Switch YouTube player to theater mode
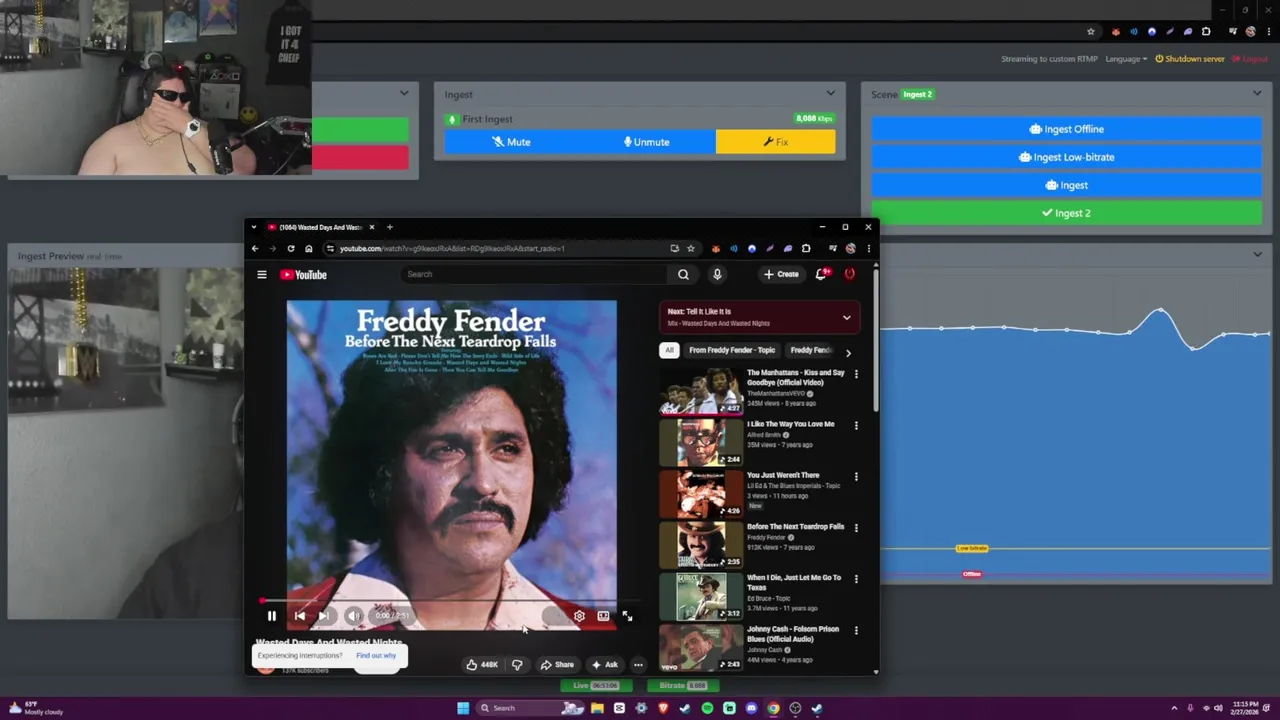 tap(603, 616)
